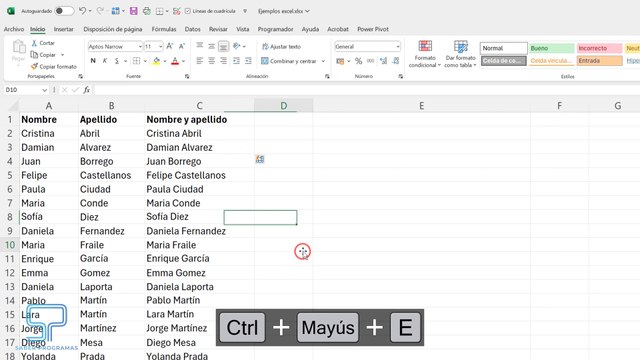Click Flash Fill options icon near D4
This screenshot has height=360, width=640.
click(260, 159)
